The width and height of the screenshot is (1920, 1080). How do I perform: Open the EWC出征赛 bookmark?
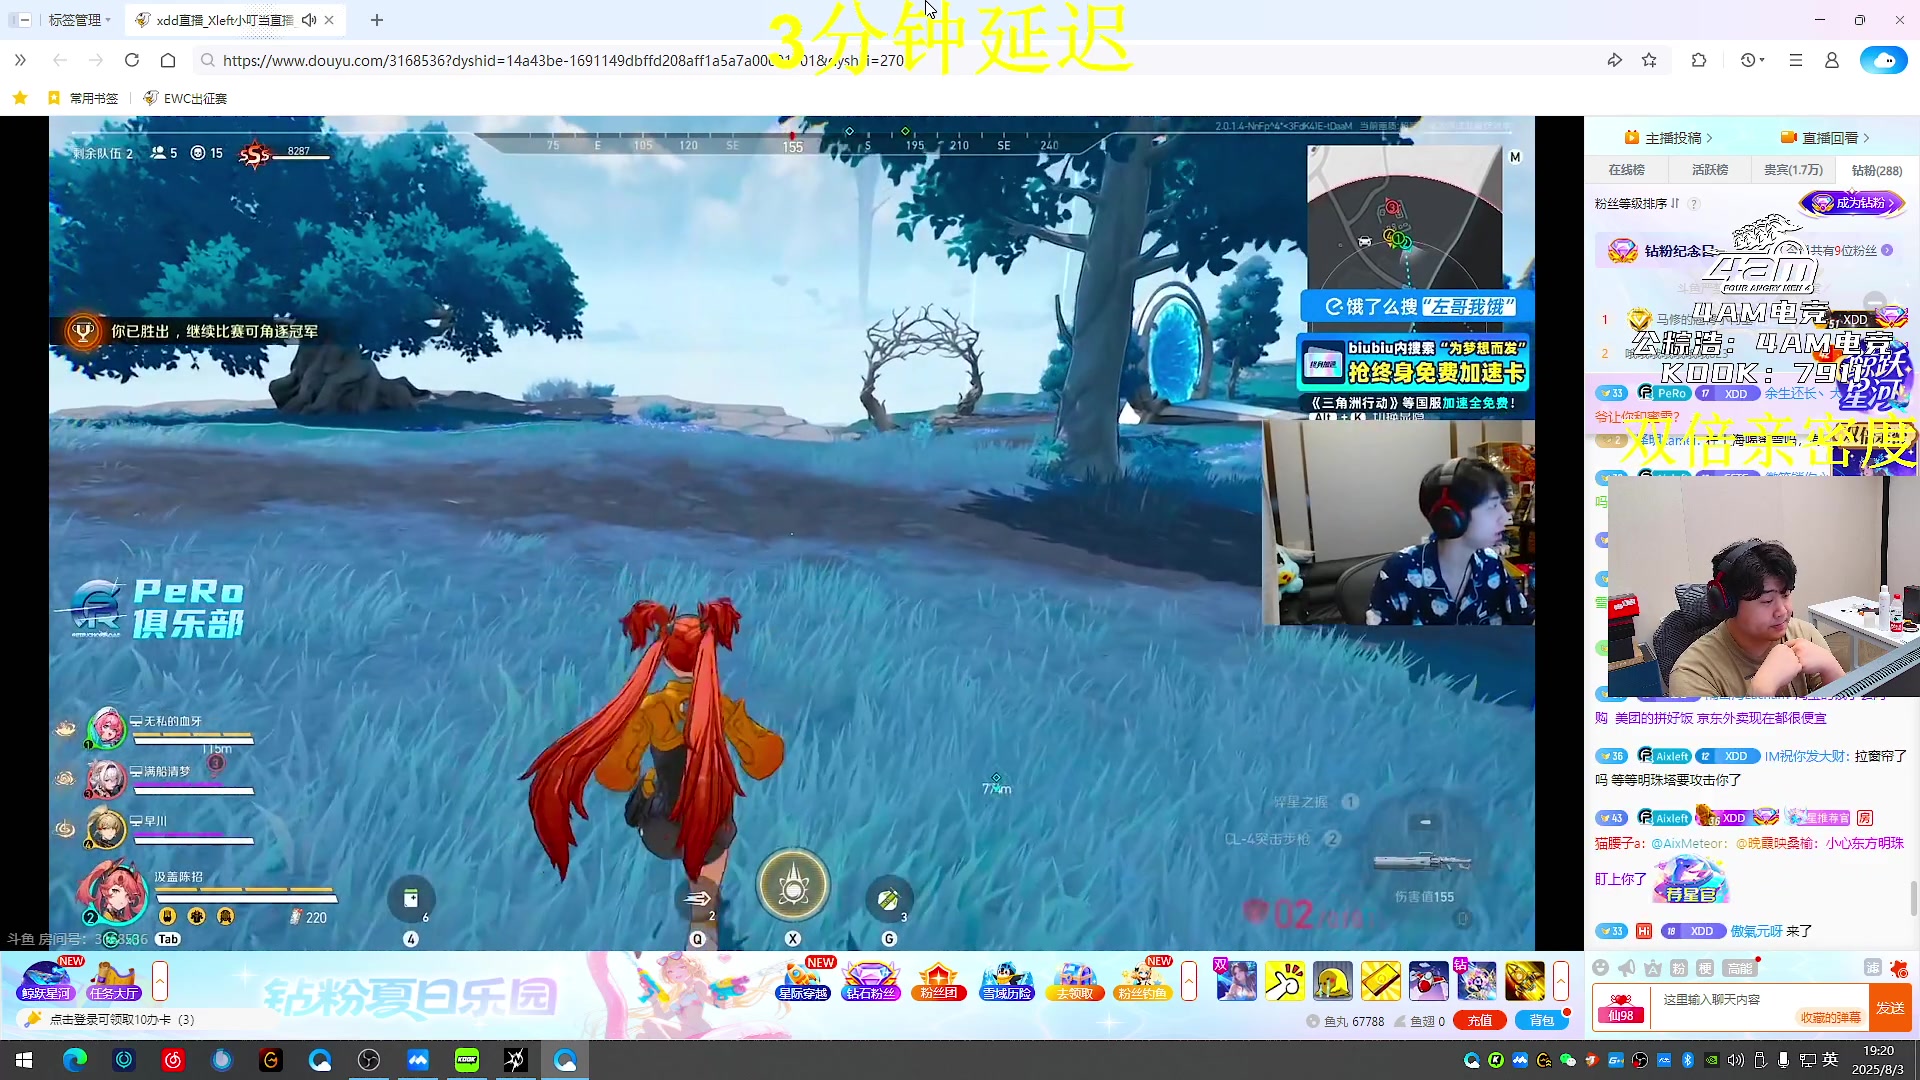pyautogui.click(x=185, y=98)
